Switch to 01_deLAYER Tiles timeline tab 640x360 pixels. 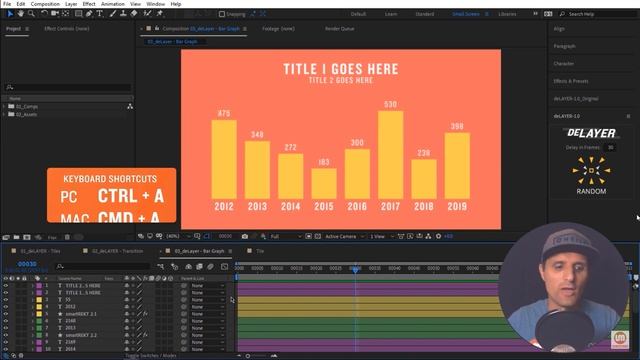[40, 251]
